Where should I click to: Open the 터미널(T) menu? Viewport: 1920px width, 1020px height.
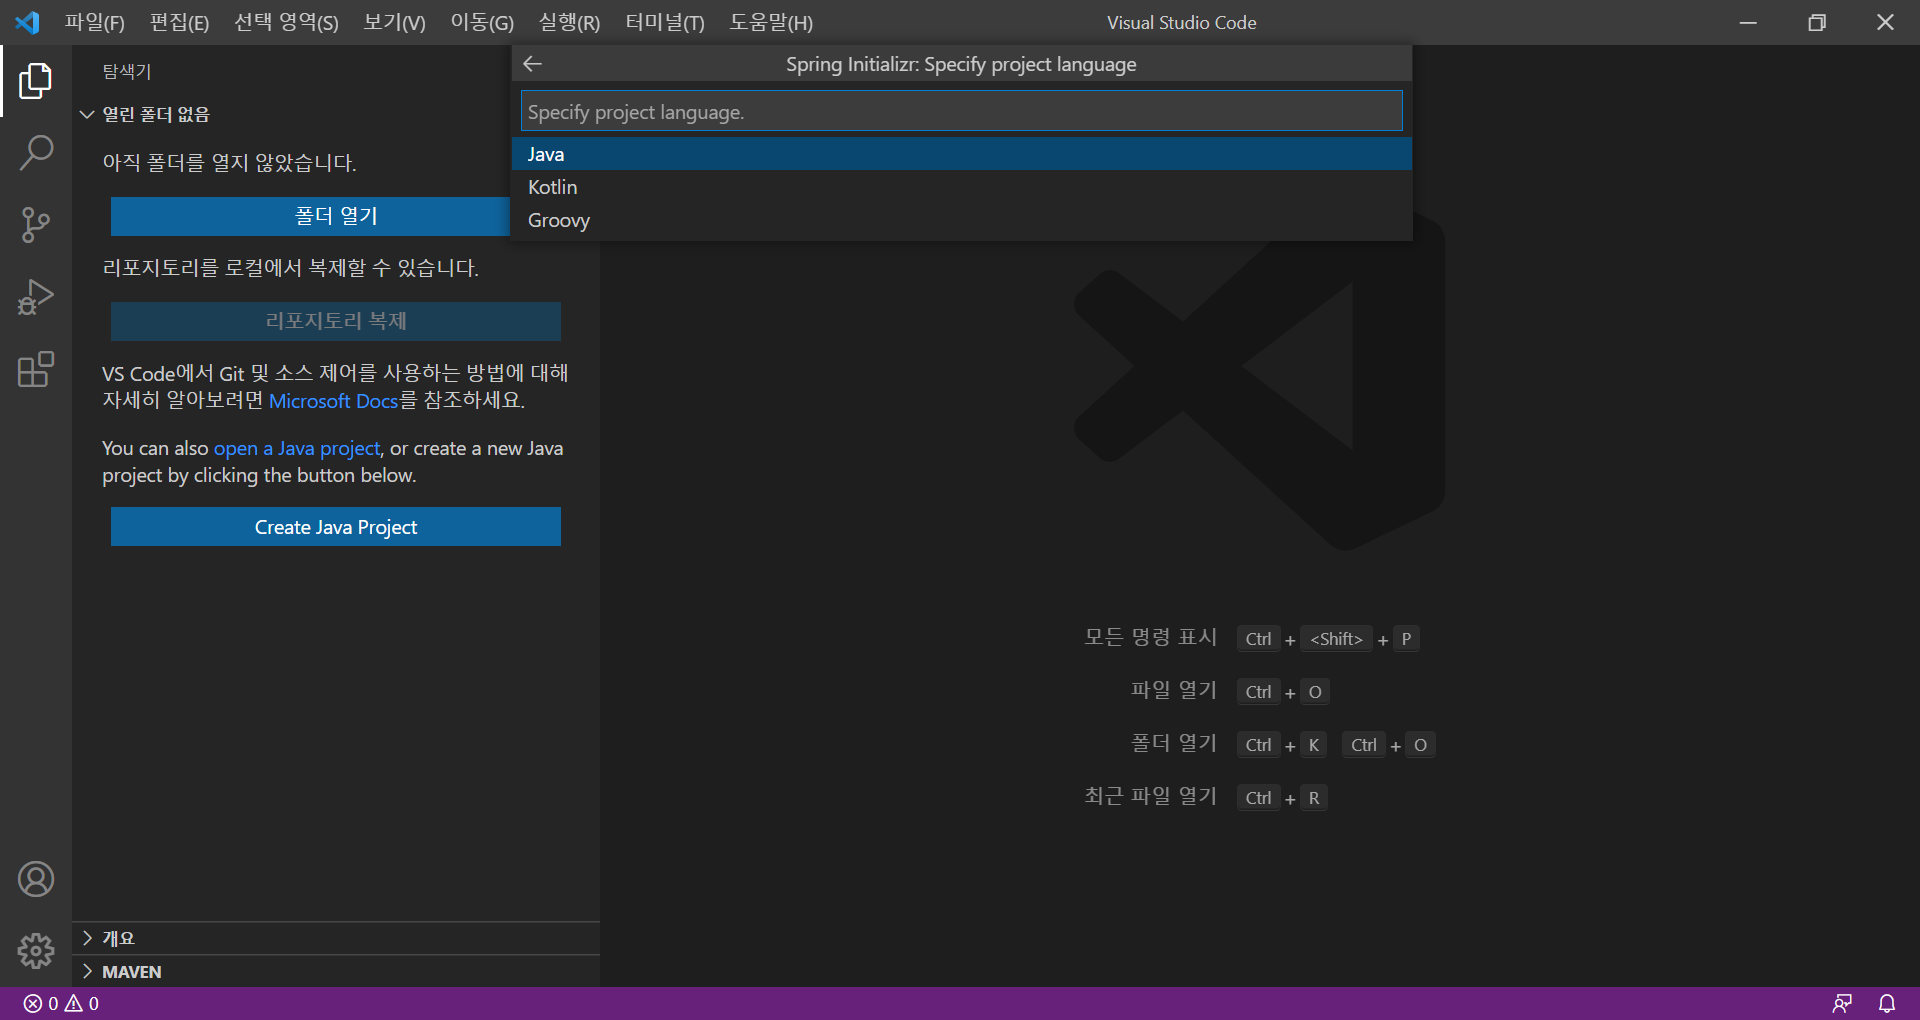point(665,22)
